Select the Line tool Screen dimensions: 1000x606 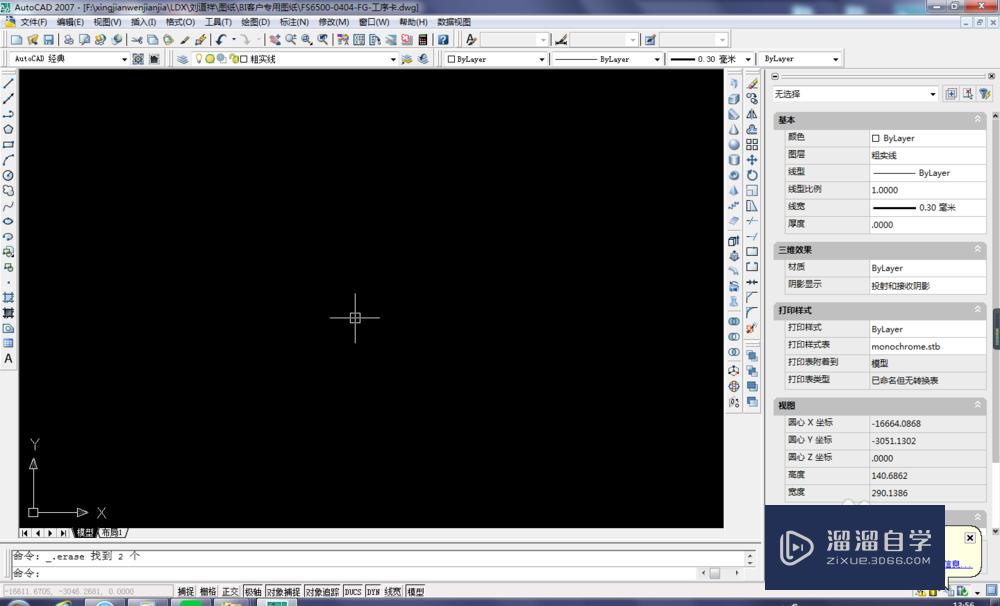tap(8, 82)
